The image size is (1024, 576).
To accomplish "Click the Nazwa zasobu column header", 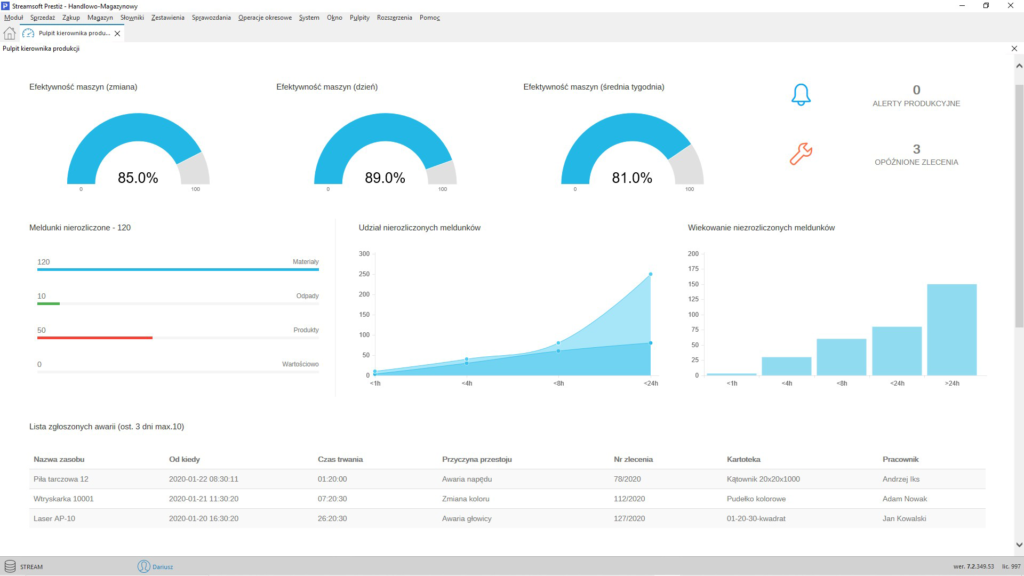I will pos(59,459).
